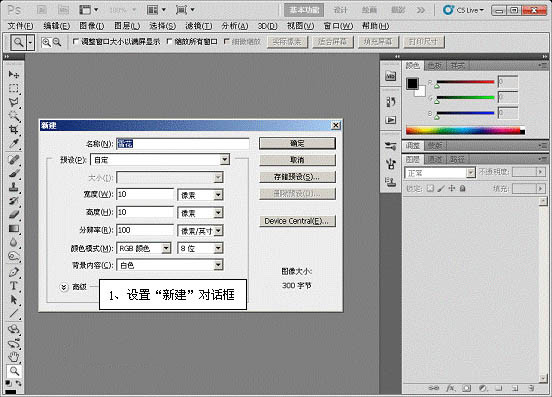Select the Rectangular Marquee tool
This screenshot has width=552, height=397.
tap(14, 88)
